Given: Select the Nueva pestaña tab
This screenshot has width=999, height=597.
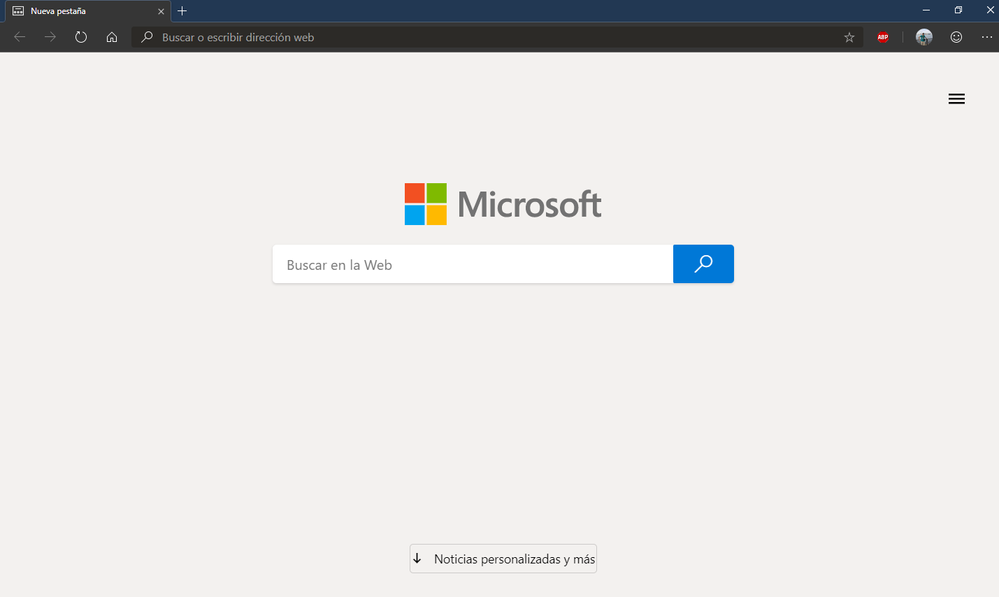Looking at the screenshot, I should coord(86,11).
